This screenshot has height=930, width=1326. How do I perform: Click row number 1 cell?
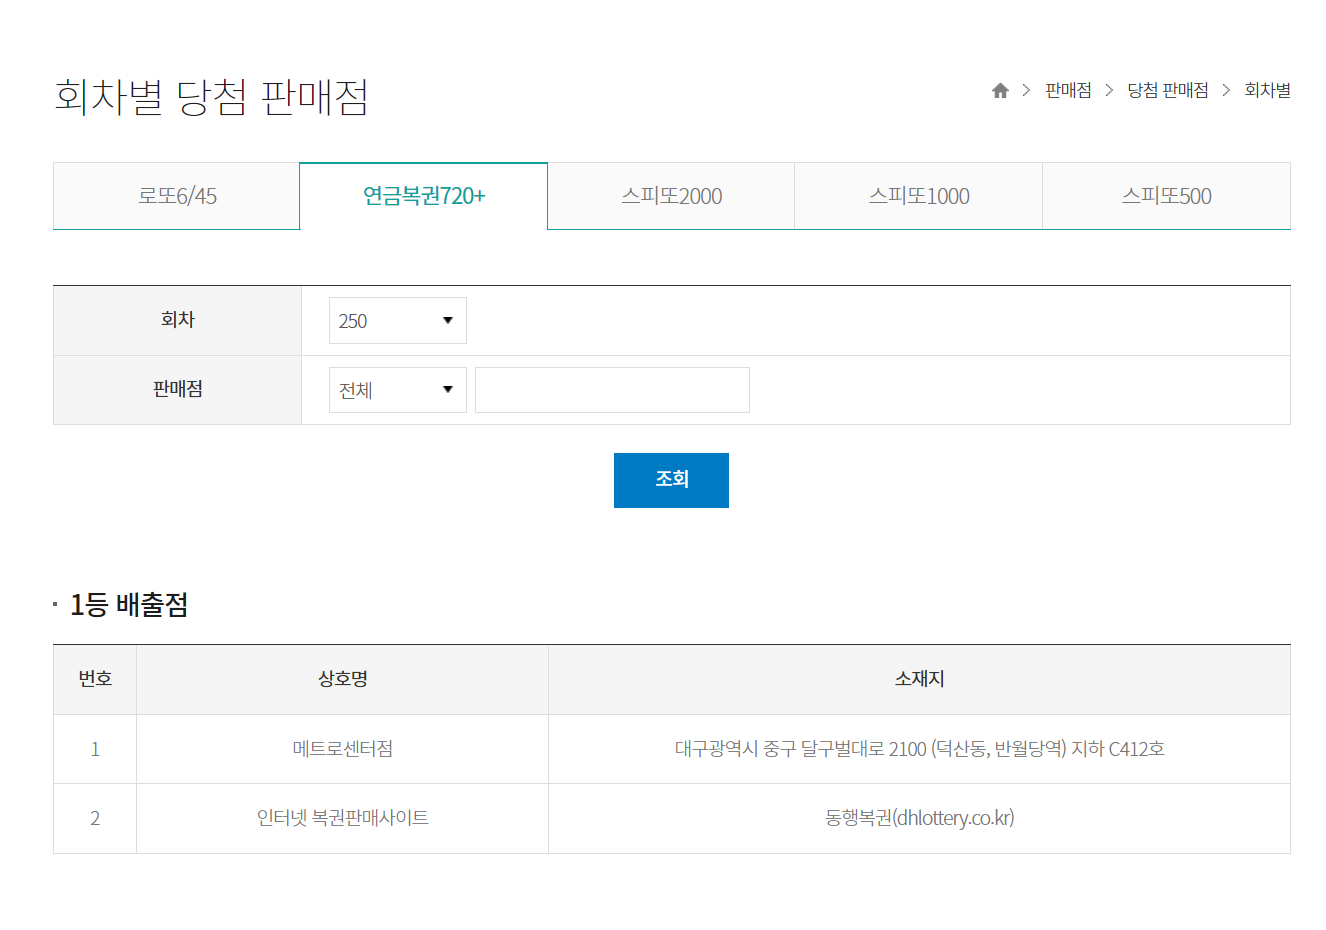[x=95, y=749]
